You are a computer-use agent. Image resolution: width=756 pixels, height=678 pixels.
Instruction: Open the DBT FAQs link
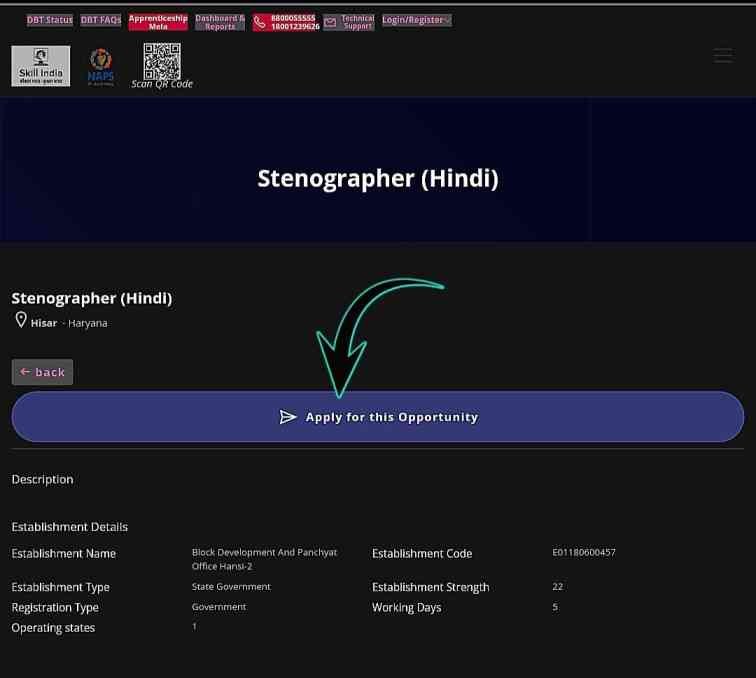click(x=100, y=20)
